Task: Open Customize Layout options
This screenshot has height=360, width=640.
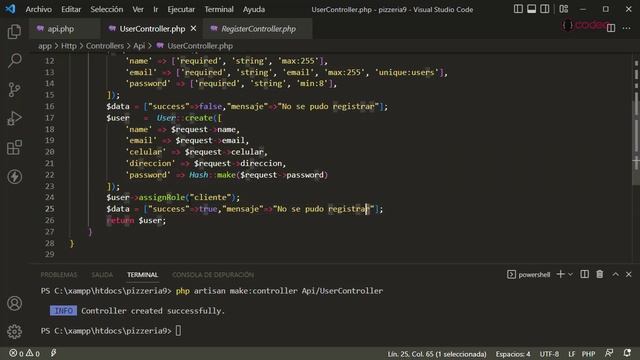Action: coord(564,9)
